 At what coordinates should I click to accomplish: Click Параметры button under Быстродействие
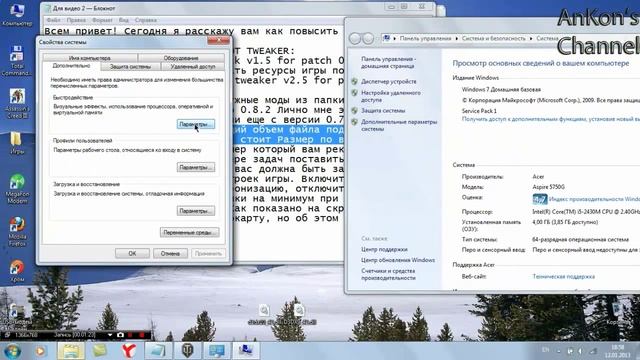coord(196,124)
